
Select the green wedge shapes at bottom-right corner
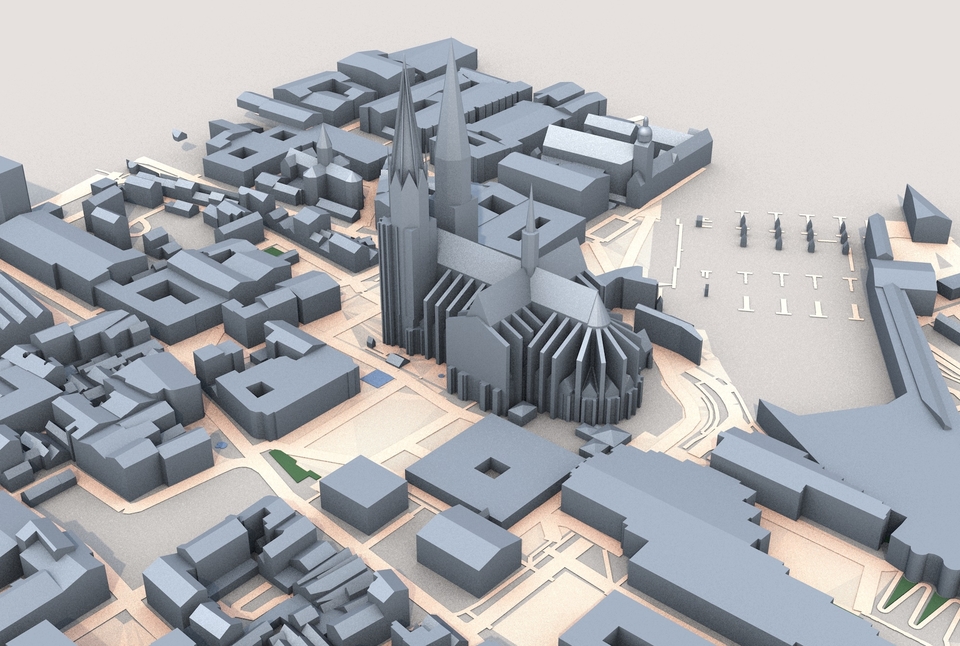[x=915, y=597]
